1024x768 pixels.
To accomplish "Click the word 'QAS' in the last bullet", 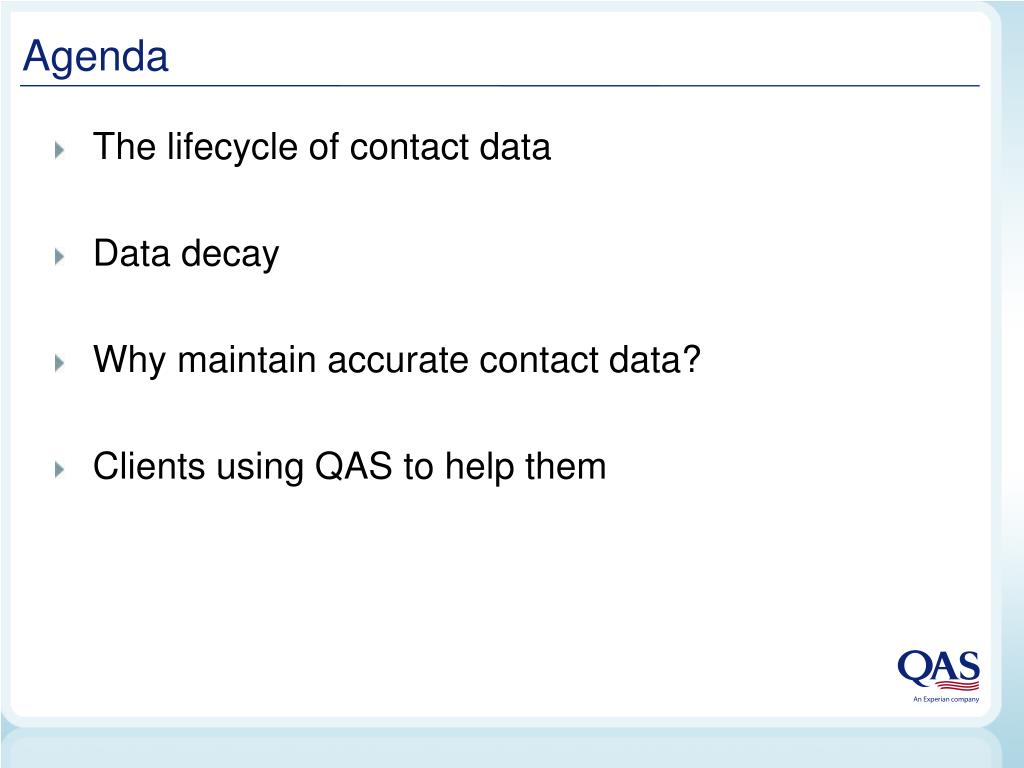I will click(353, 467).
